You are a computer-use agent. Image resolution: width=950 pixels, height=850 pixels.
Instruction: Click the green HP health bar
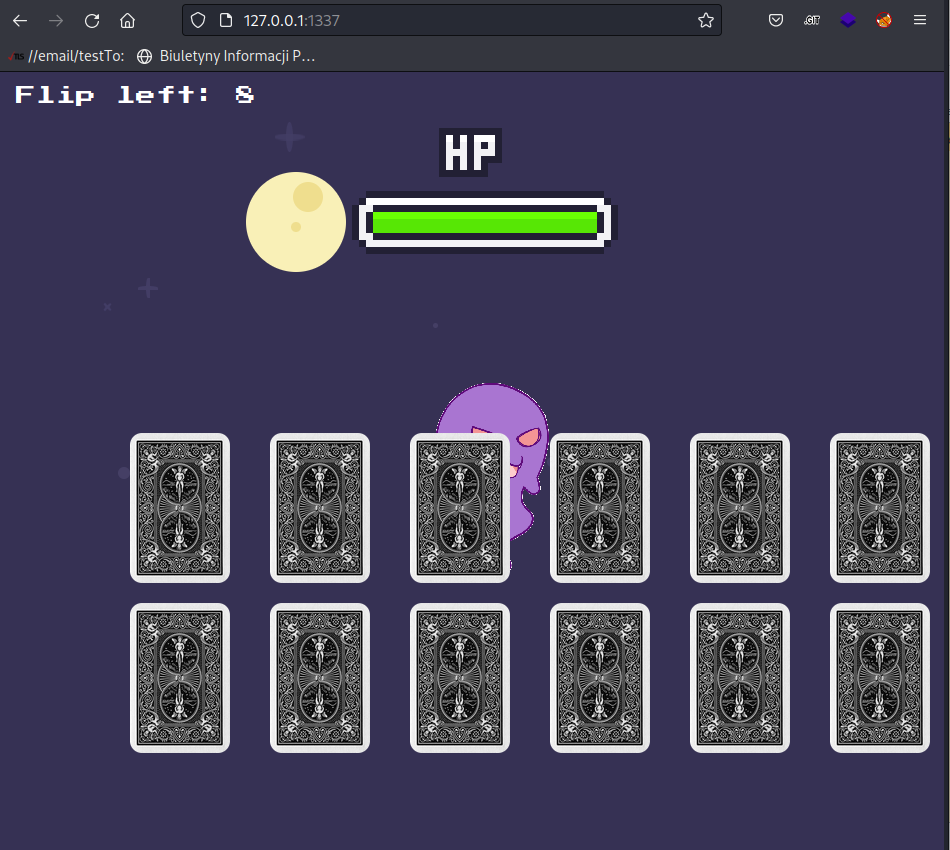point(485,222)
